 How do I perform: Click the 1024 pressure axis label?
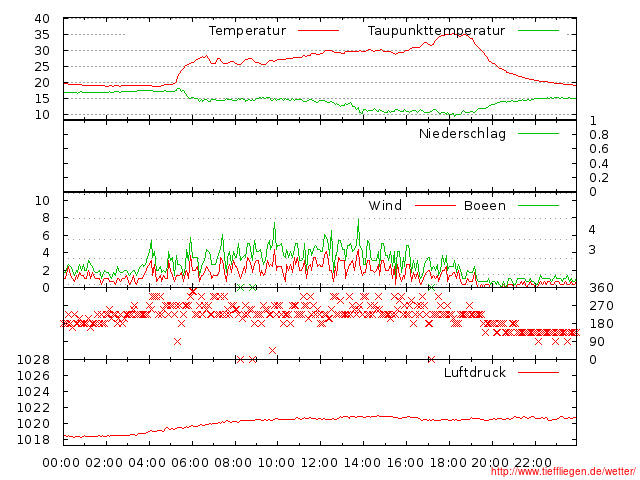33,392
